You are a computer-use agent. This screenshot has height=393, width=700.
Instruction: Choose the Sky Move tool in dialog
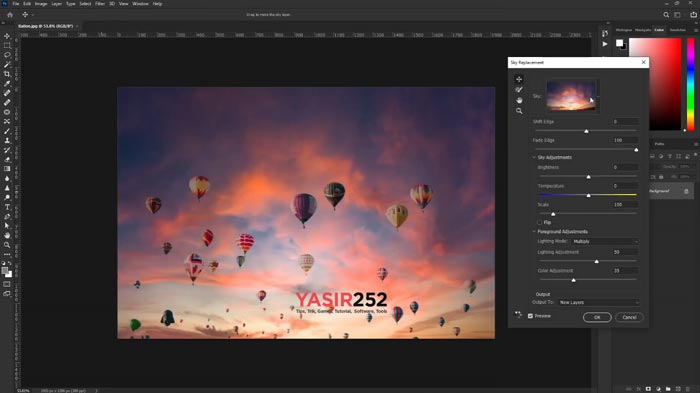[519, 79]
